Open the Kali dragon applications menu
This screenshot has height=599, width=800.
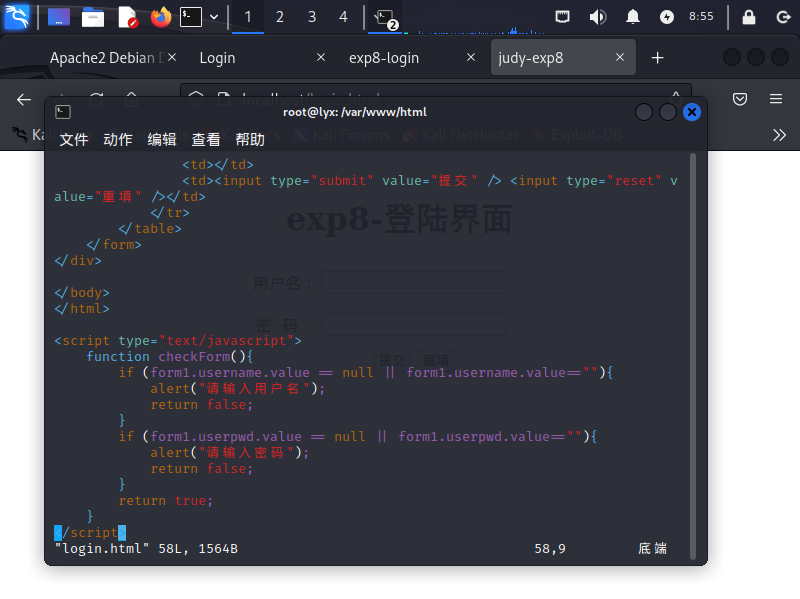click(x=17, y=16)
